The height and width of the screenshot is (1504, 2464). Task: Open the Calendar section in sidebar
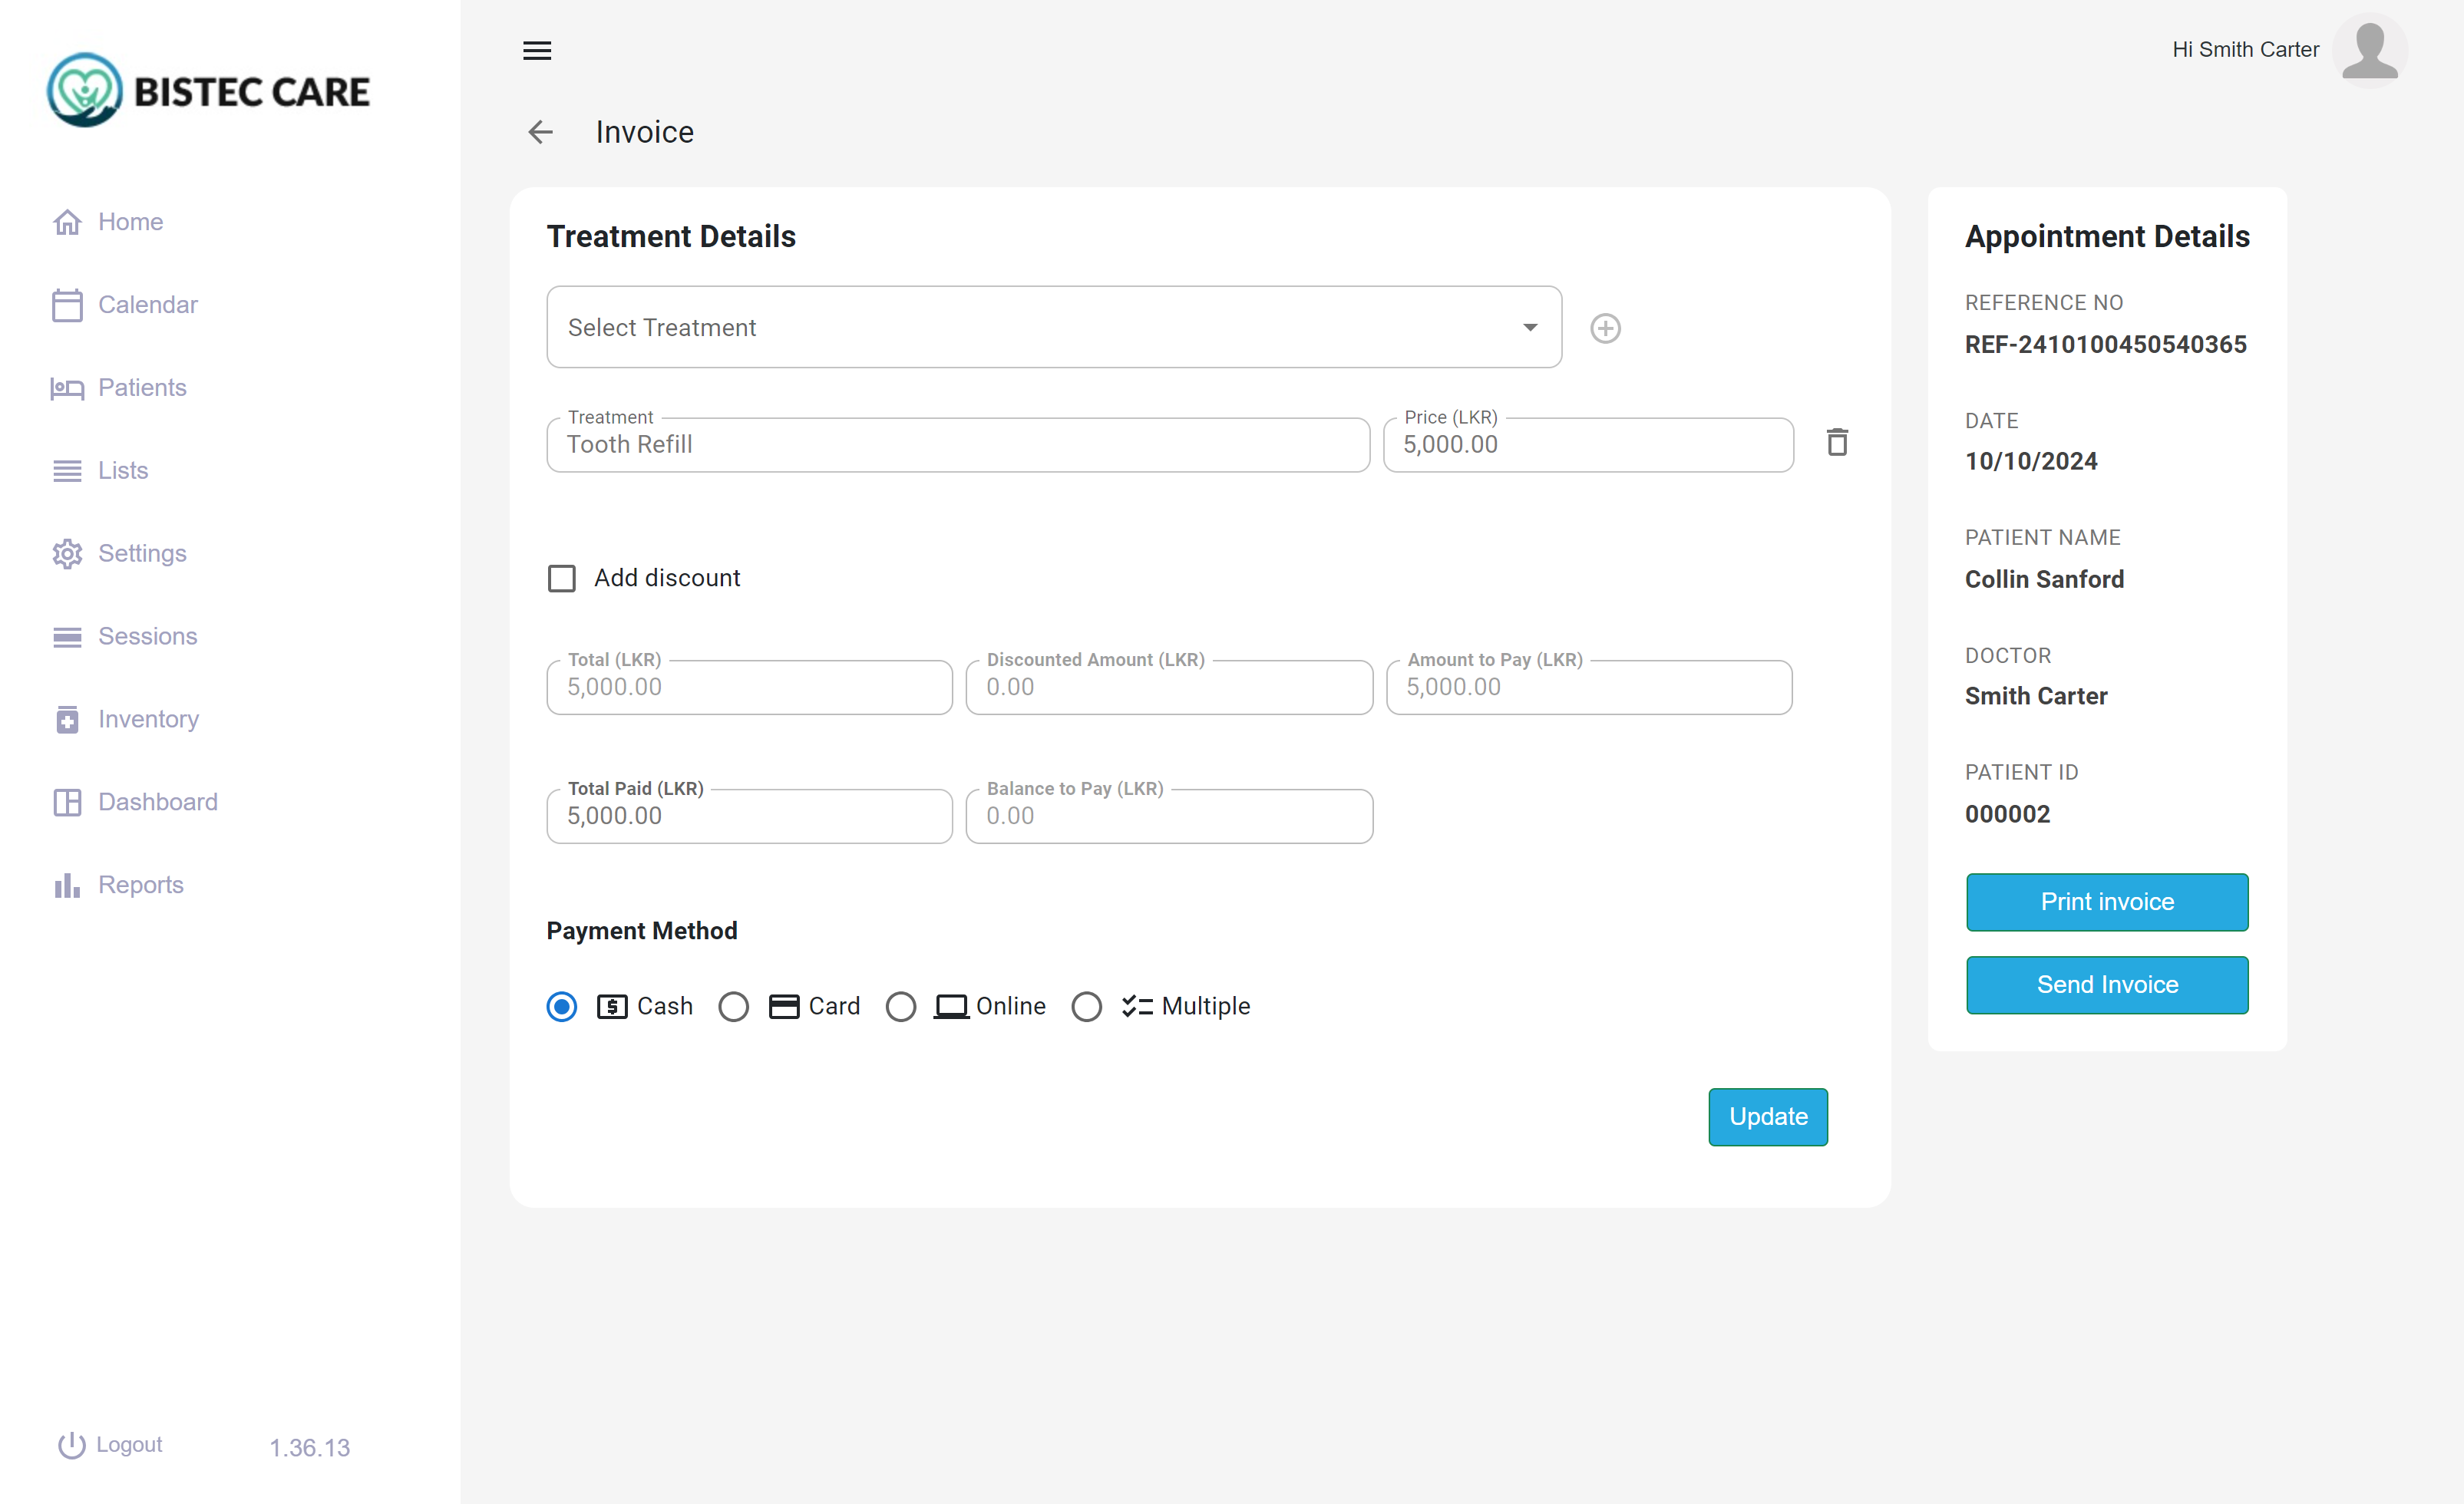pos(148,304)
